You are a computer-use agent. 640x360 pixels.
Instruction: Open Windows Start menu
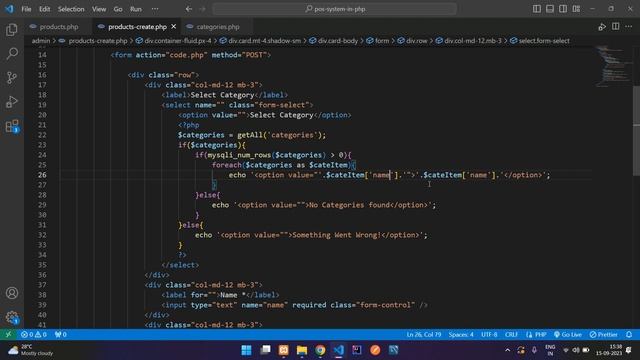tap(247, 350)
